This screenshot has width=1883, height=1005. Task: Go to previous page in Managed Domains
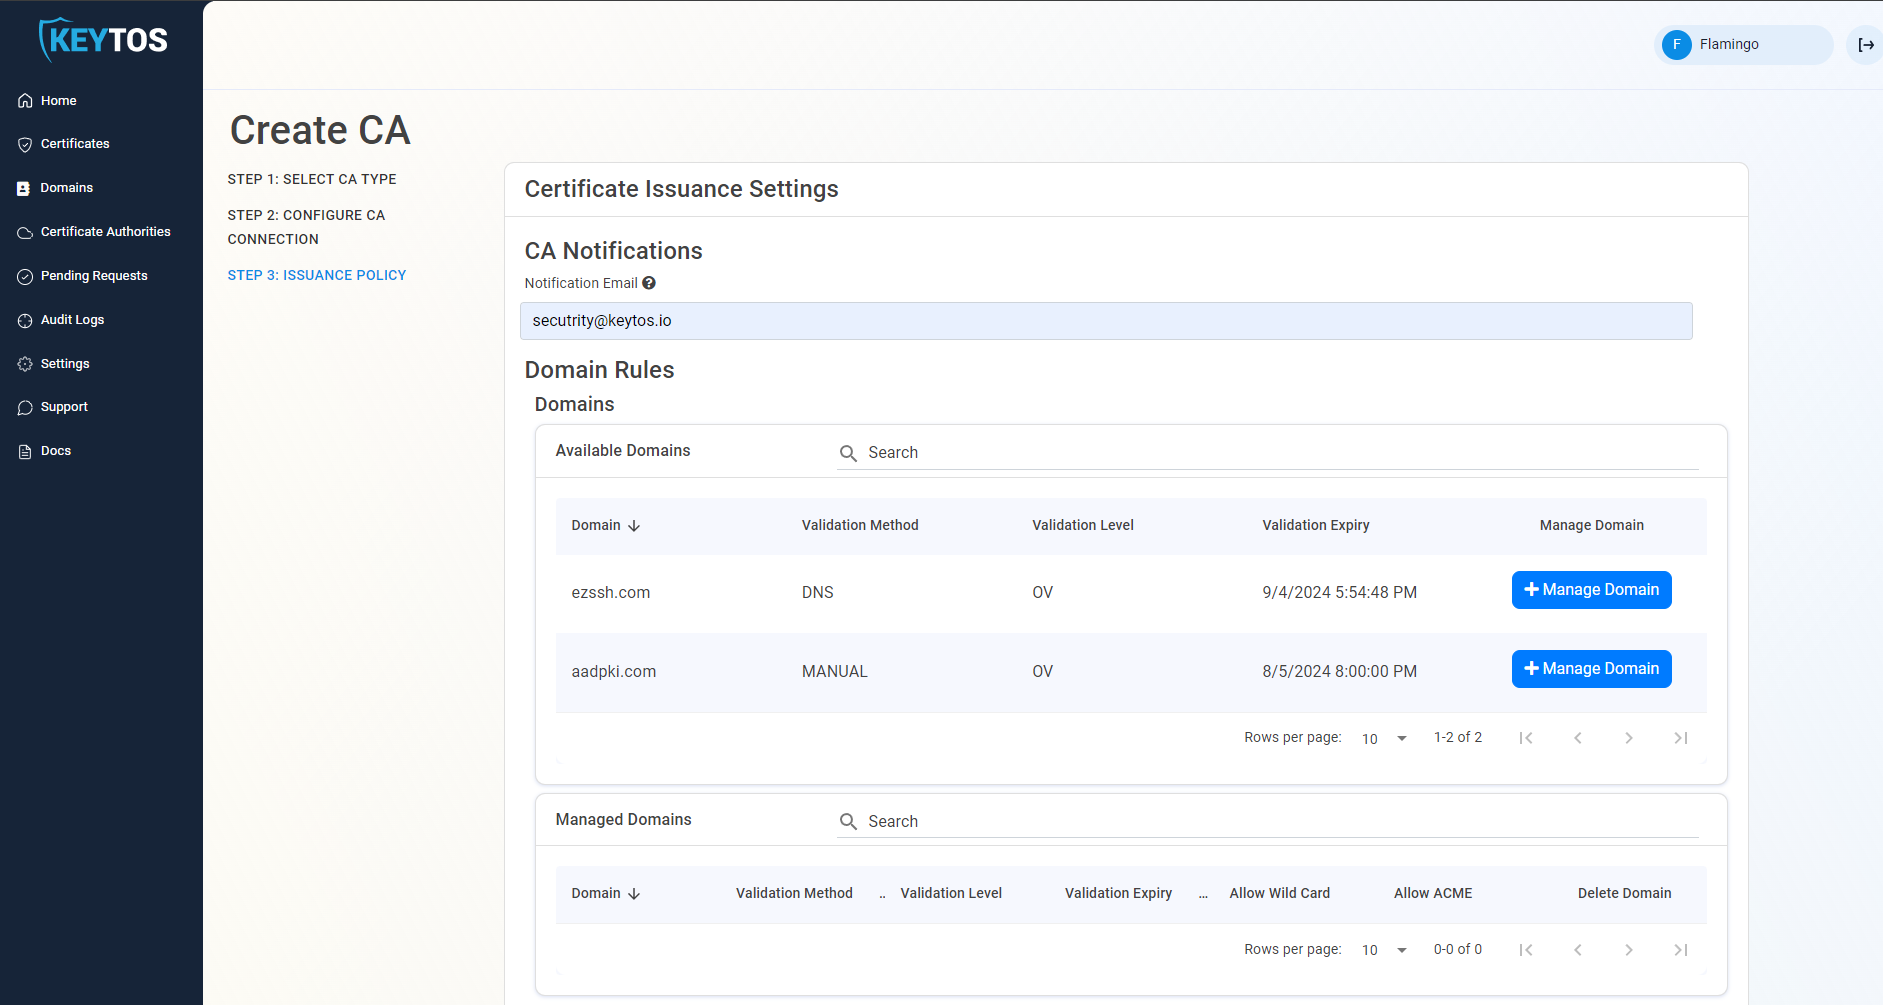[1578, 950]
